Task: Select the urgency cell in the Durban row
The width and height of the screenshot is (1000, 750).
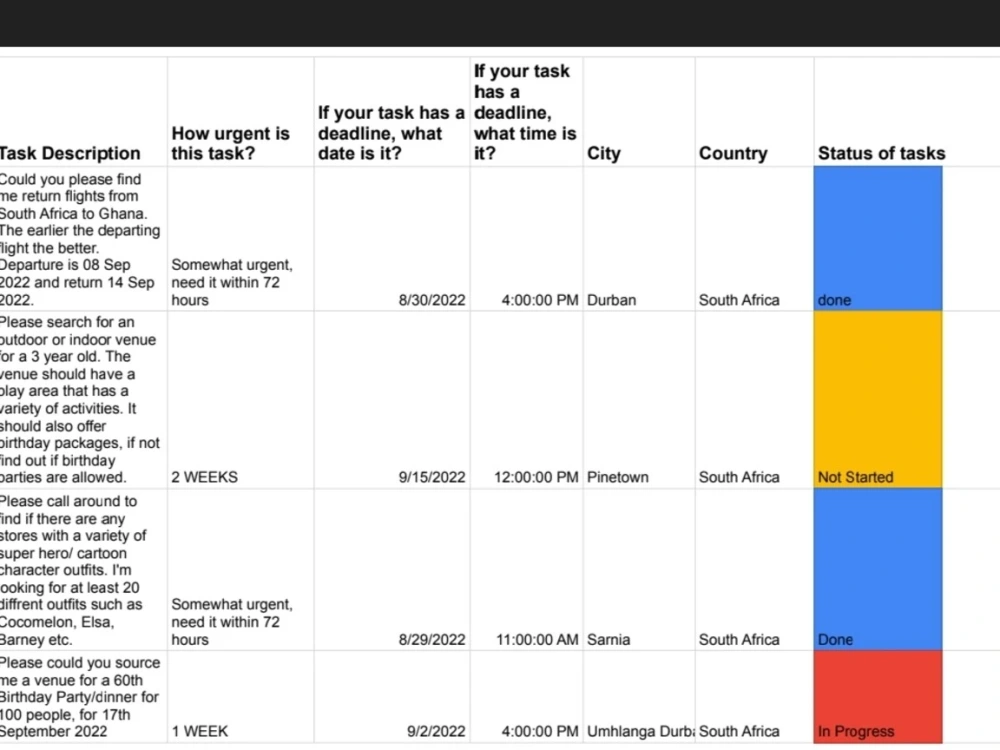Action: point(240,239)
